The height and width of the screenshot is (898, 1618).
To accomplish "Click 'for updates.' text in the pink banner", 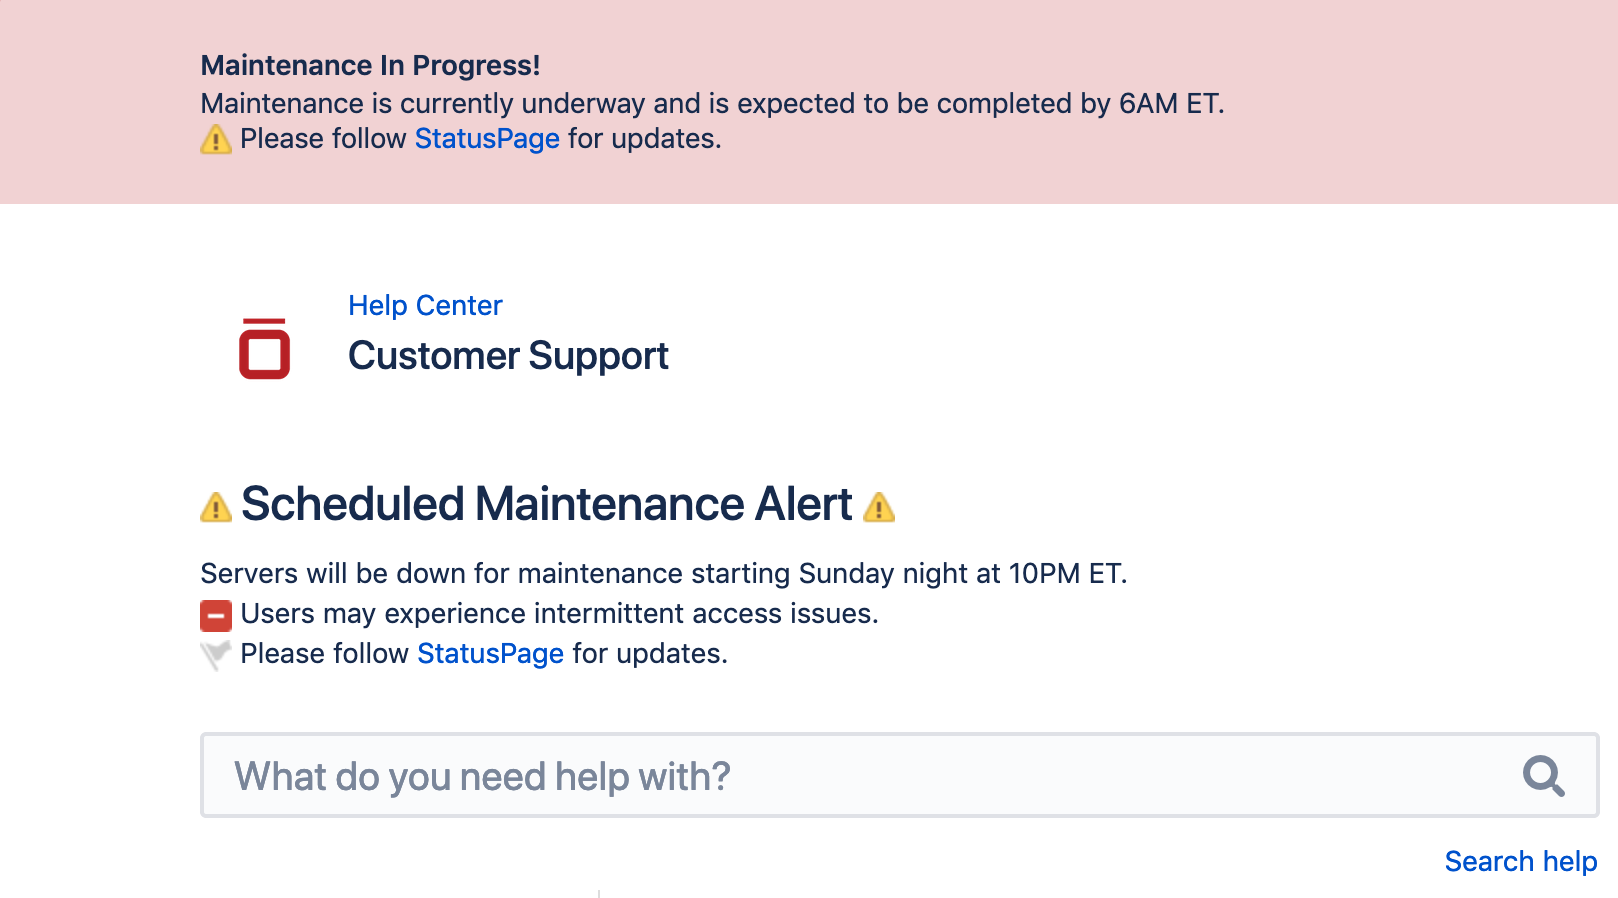I will click(x=645, y=139).
